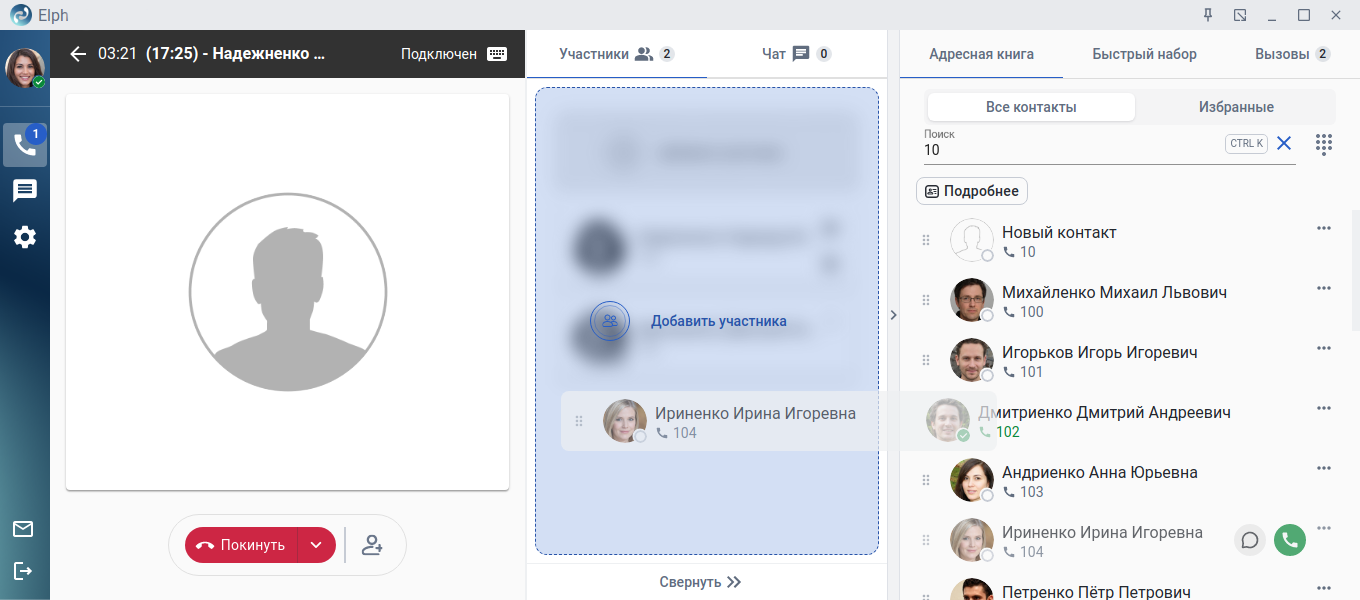Click the compact mode icon in title bar
The width and height of the screenshot is (1360, 600).
pos(1240,15)
